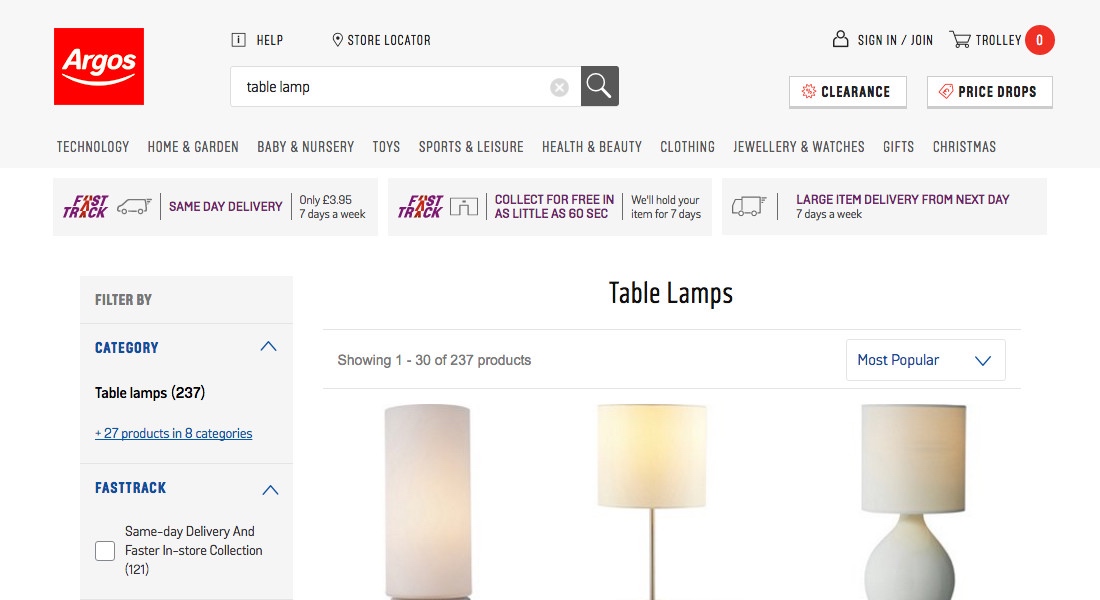
Task: Open '+27 products in 8 categories' link
Action: [x=173, y=434]
